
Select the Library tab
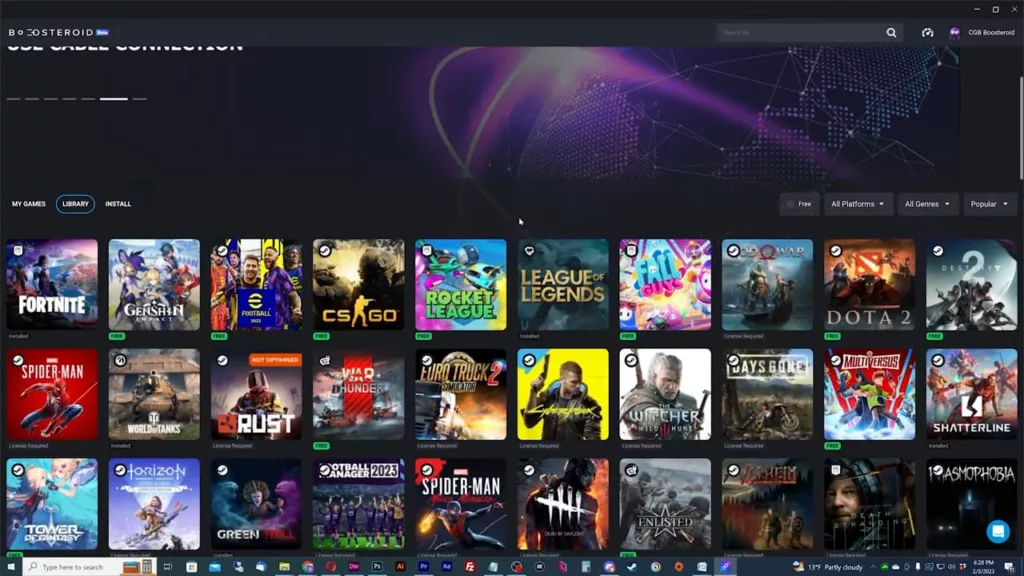(x=75, y=204)
